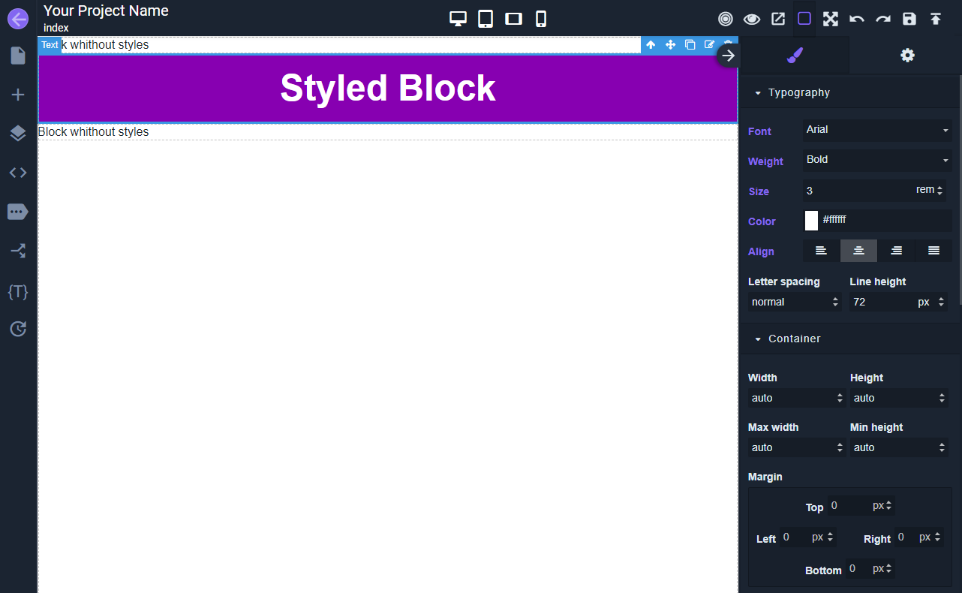Toggle justify text alignment
962x593 pixels.
(x=933, y=250)
